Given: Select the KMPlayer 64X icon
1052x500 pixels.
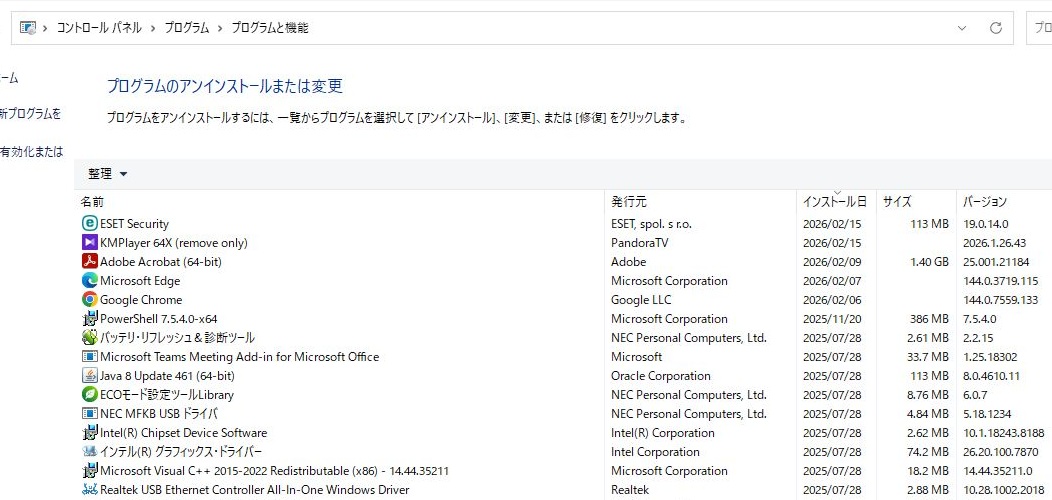Looking at the screenshot, I should [x=90, y=243].
